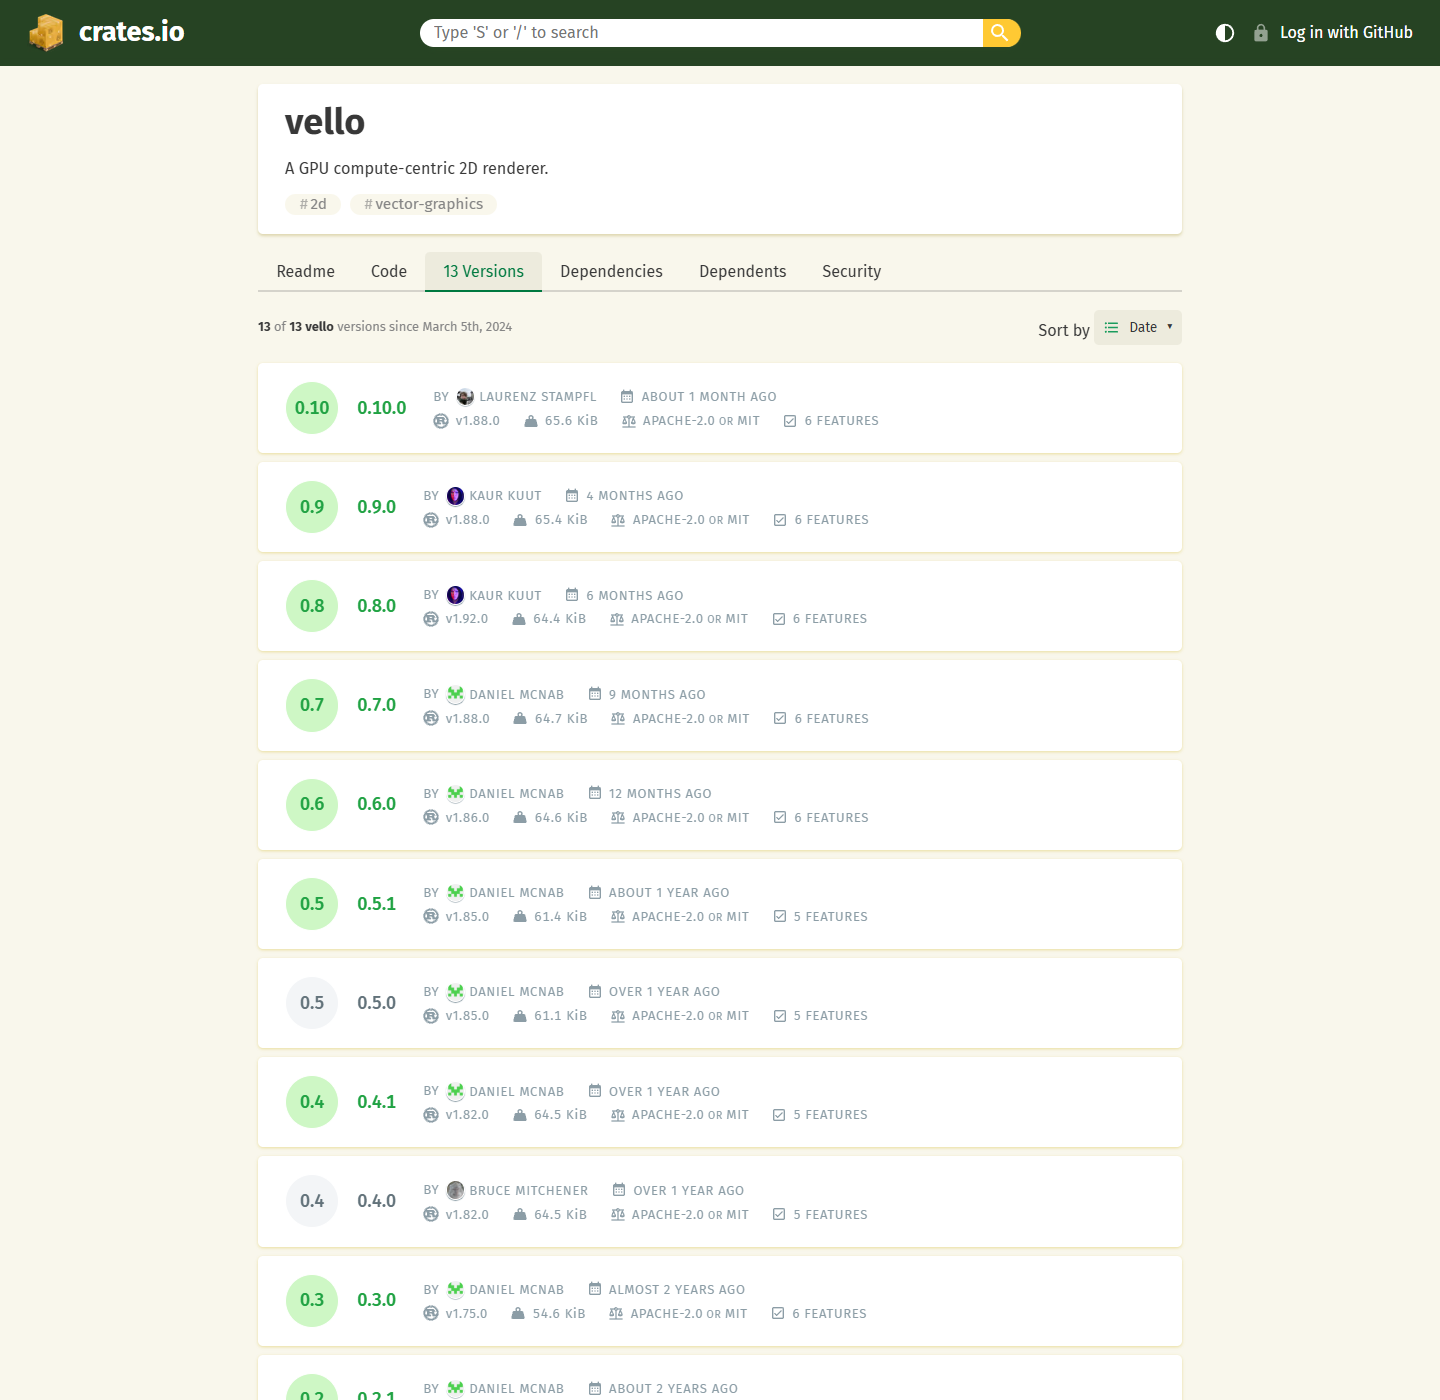Click the grey 0.5 badge for 0.5.0
This screenshot has height=1400, width=1440.
coord(312,1003)
